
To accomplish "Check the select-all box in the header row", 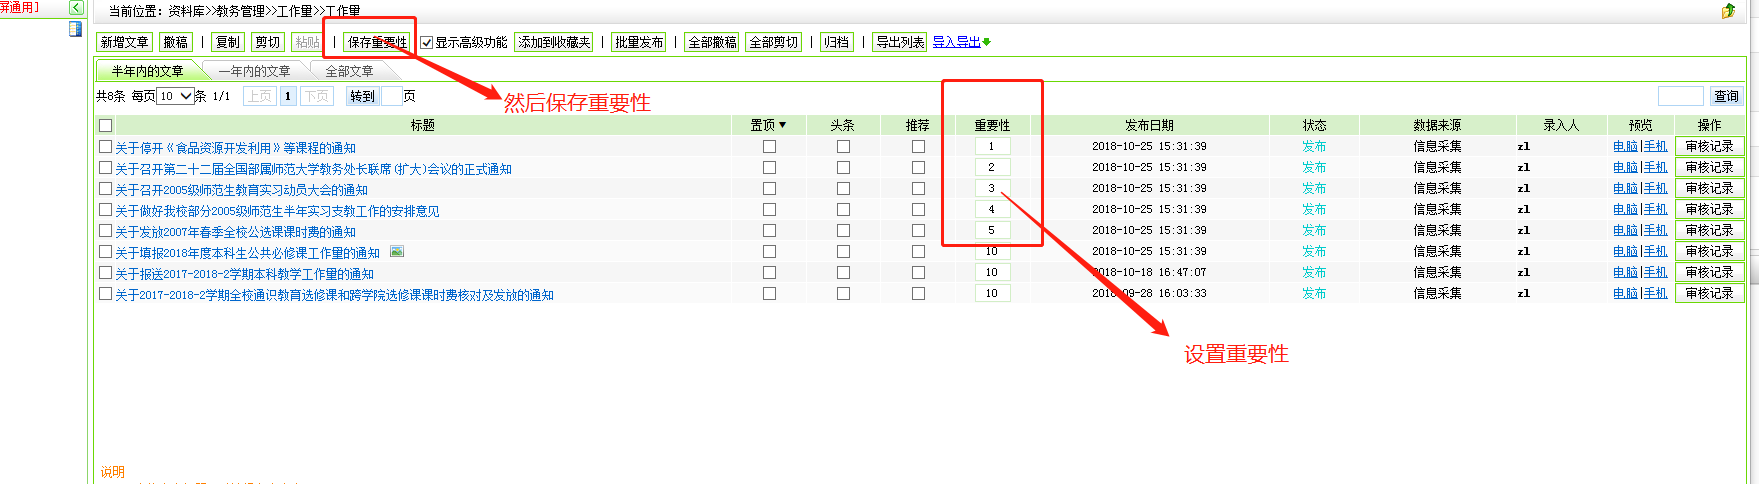I will click(106, 126).
